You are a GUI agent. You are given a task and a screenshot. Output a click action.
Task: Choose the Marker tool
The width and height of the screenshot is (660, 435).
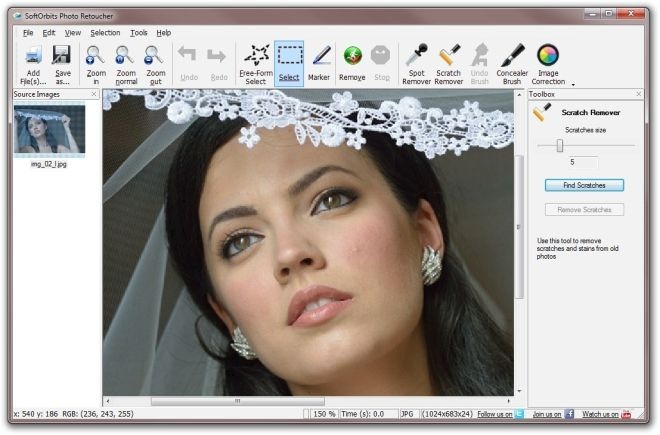coord(320,56)
